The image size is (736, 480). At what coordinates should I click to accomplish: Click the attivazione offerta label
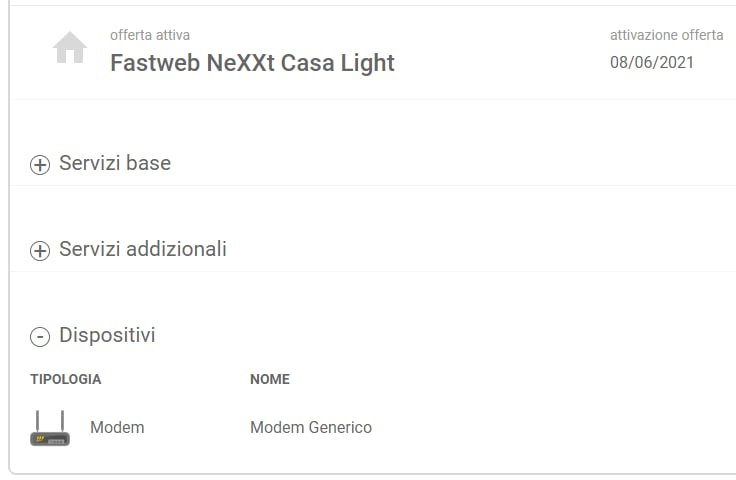666,35
